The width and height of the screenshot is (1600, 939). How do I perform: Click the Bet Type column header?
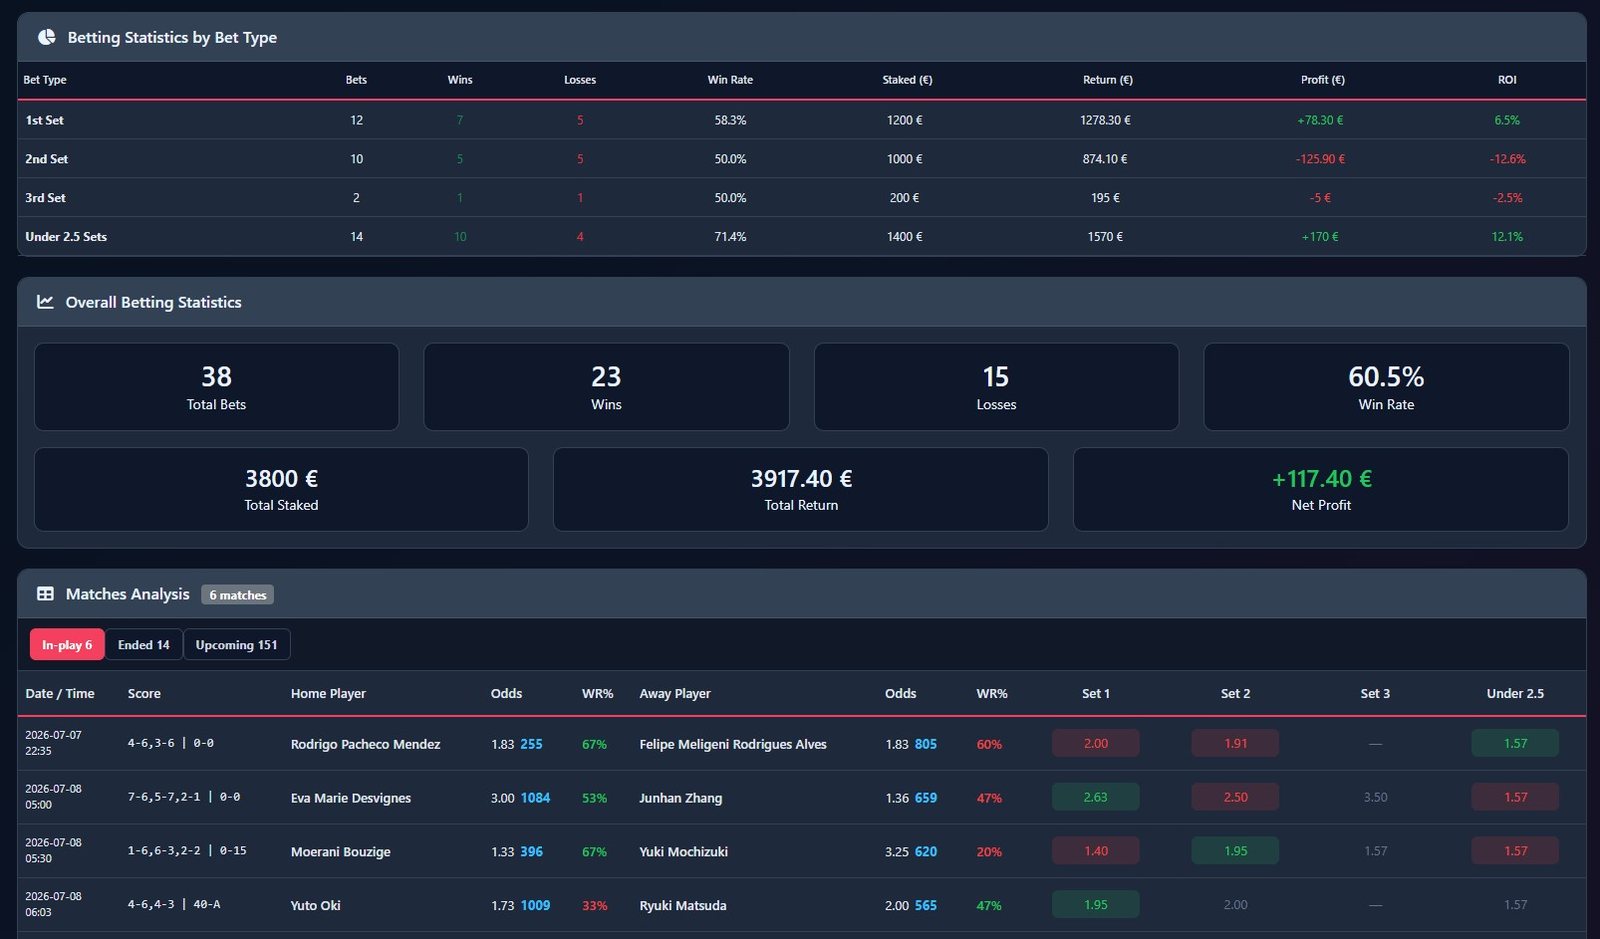pos(45,80)
